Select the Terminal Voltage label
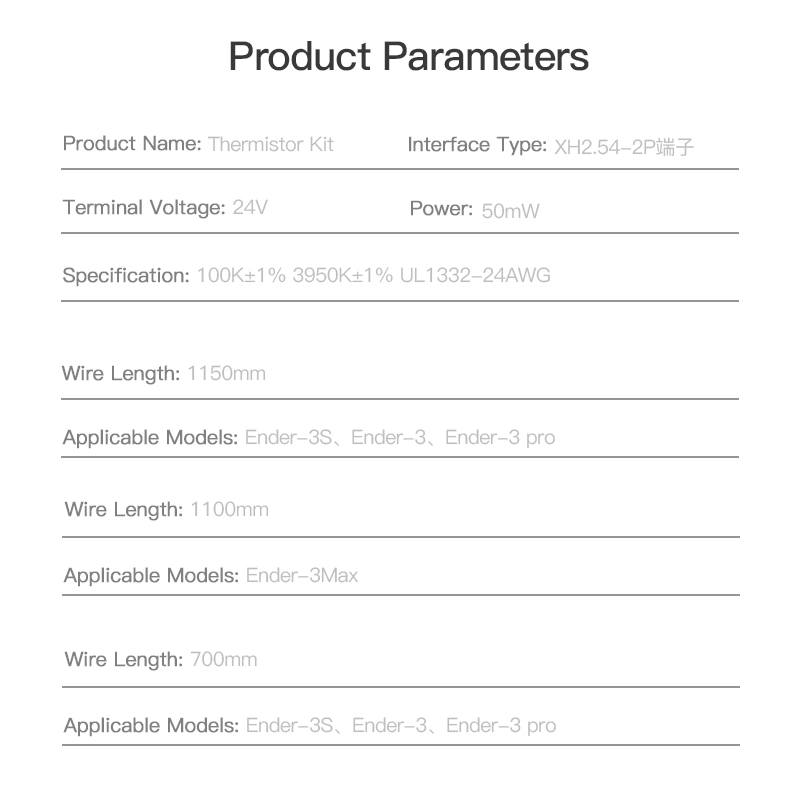The image size is (790, 812). [x=144, y=208]
